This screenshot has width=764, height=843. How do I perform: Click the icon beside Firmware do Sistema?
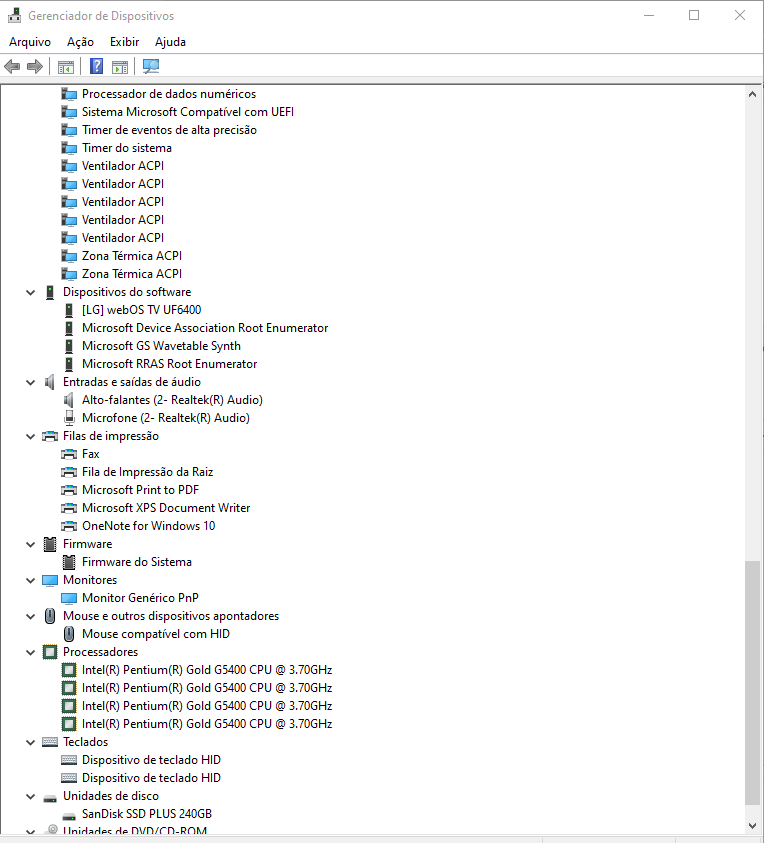click(x=69, y=562)
